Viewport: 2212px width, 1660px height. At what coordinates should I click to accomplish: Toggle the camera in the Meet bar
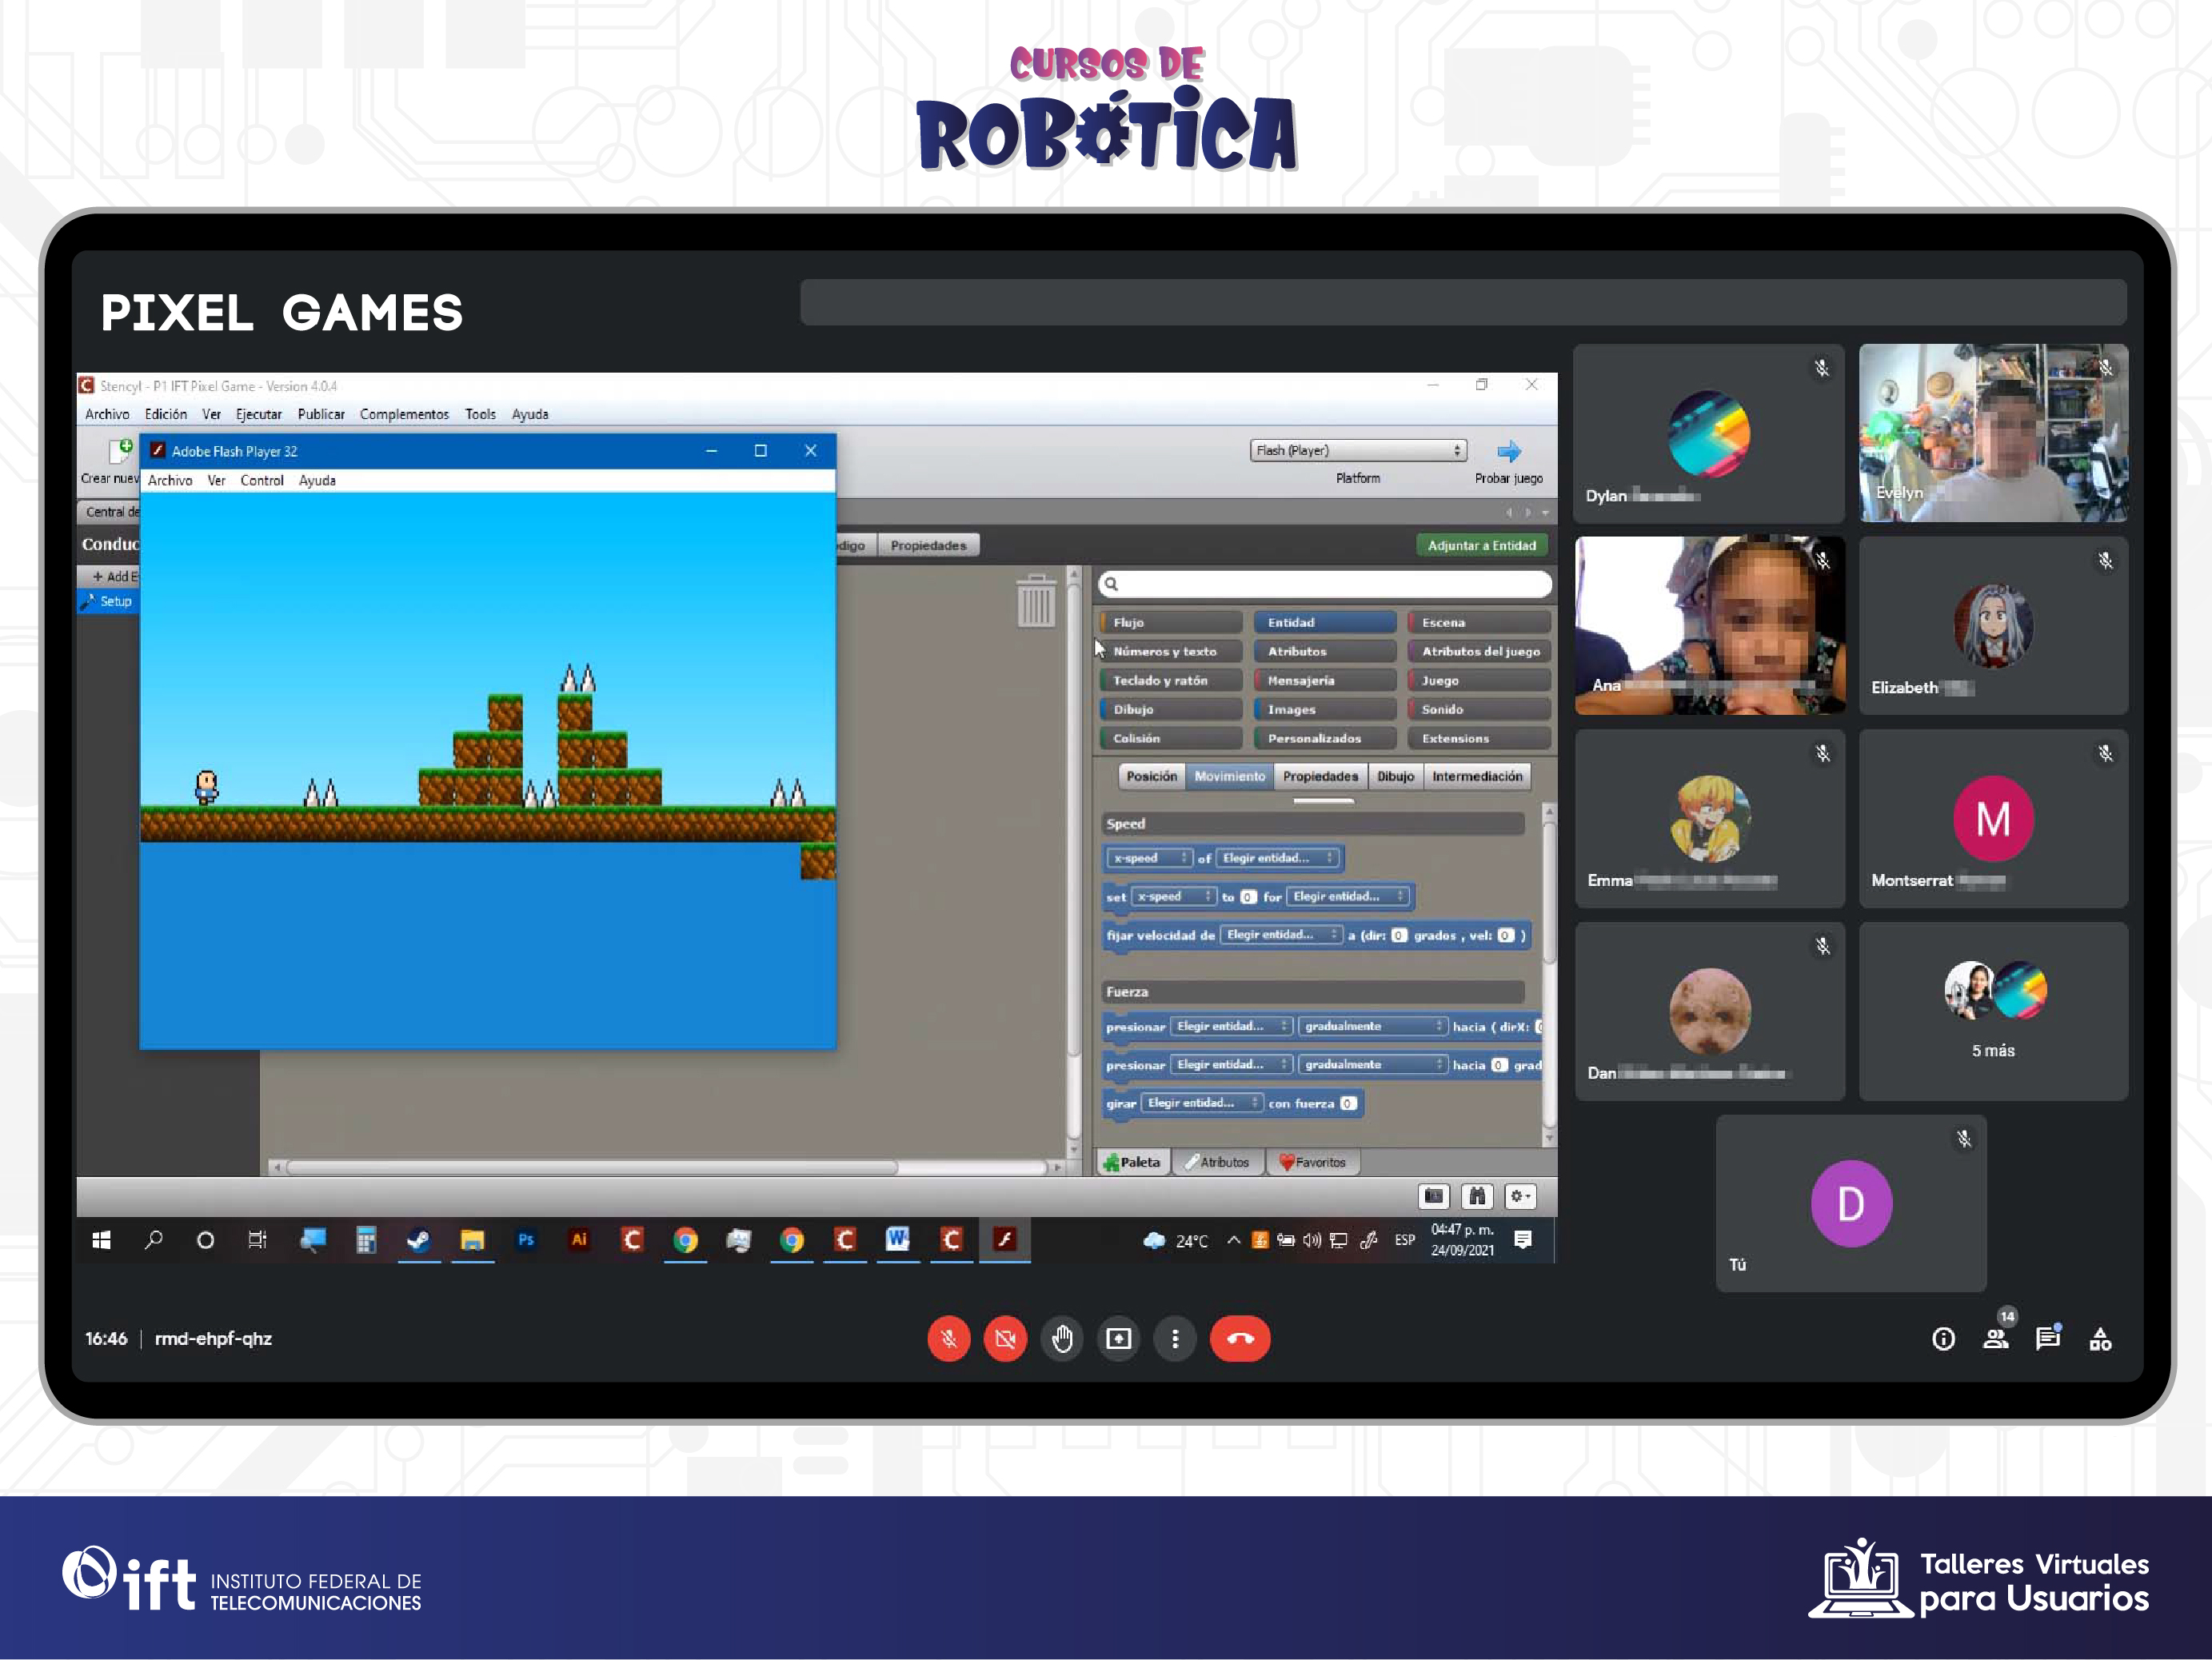(x=1005, y=1339)
